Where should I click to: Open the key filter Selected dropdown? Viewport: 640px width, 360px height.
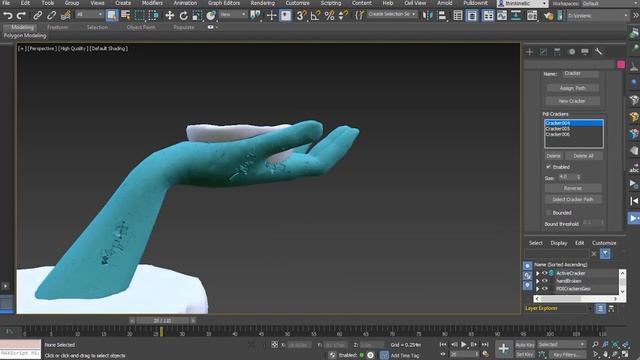click(561, 345)
